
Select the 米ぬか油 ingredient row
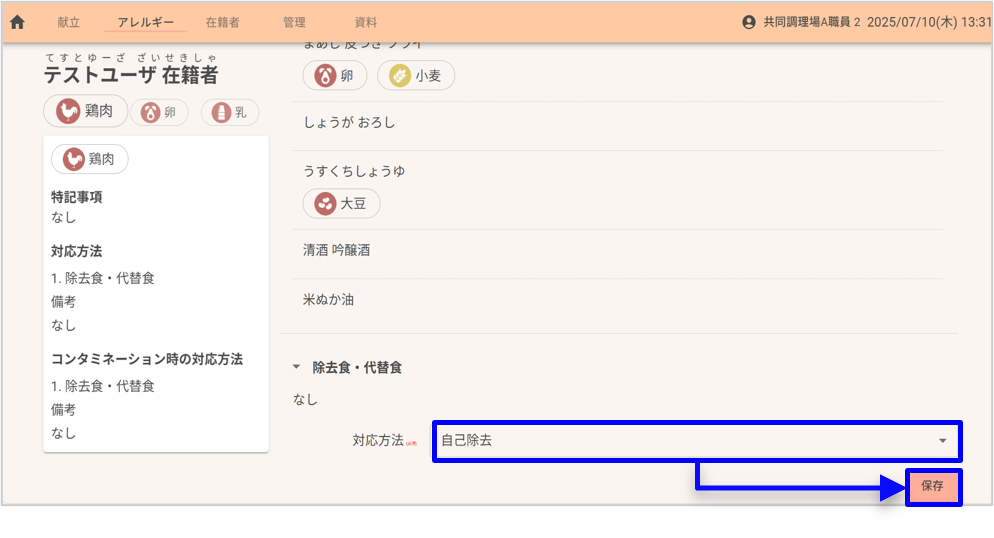pyautogui.click(x=329, y=299)
